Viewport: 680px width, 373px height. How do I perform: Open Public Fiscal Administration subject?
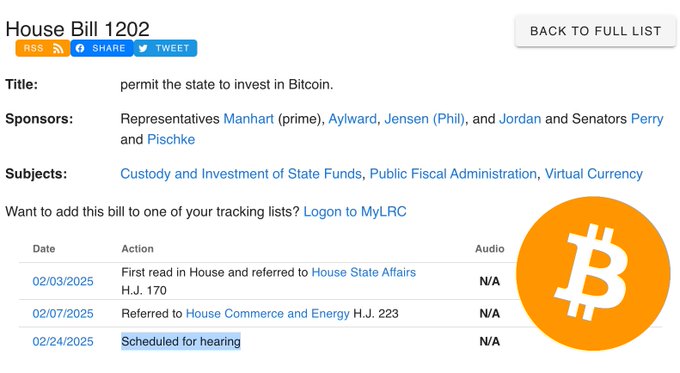click(x=453, y=174)
